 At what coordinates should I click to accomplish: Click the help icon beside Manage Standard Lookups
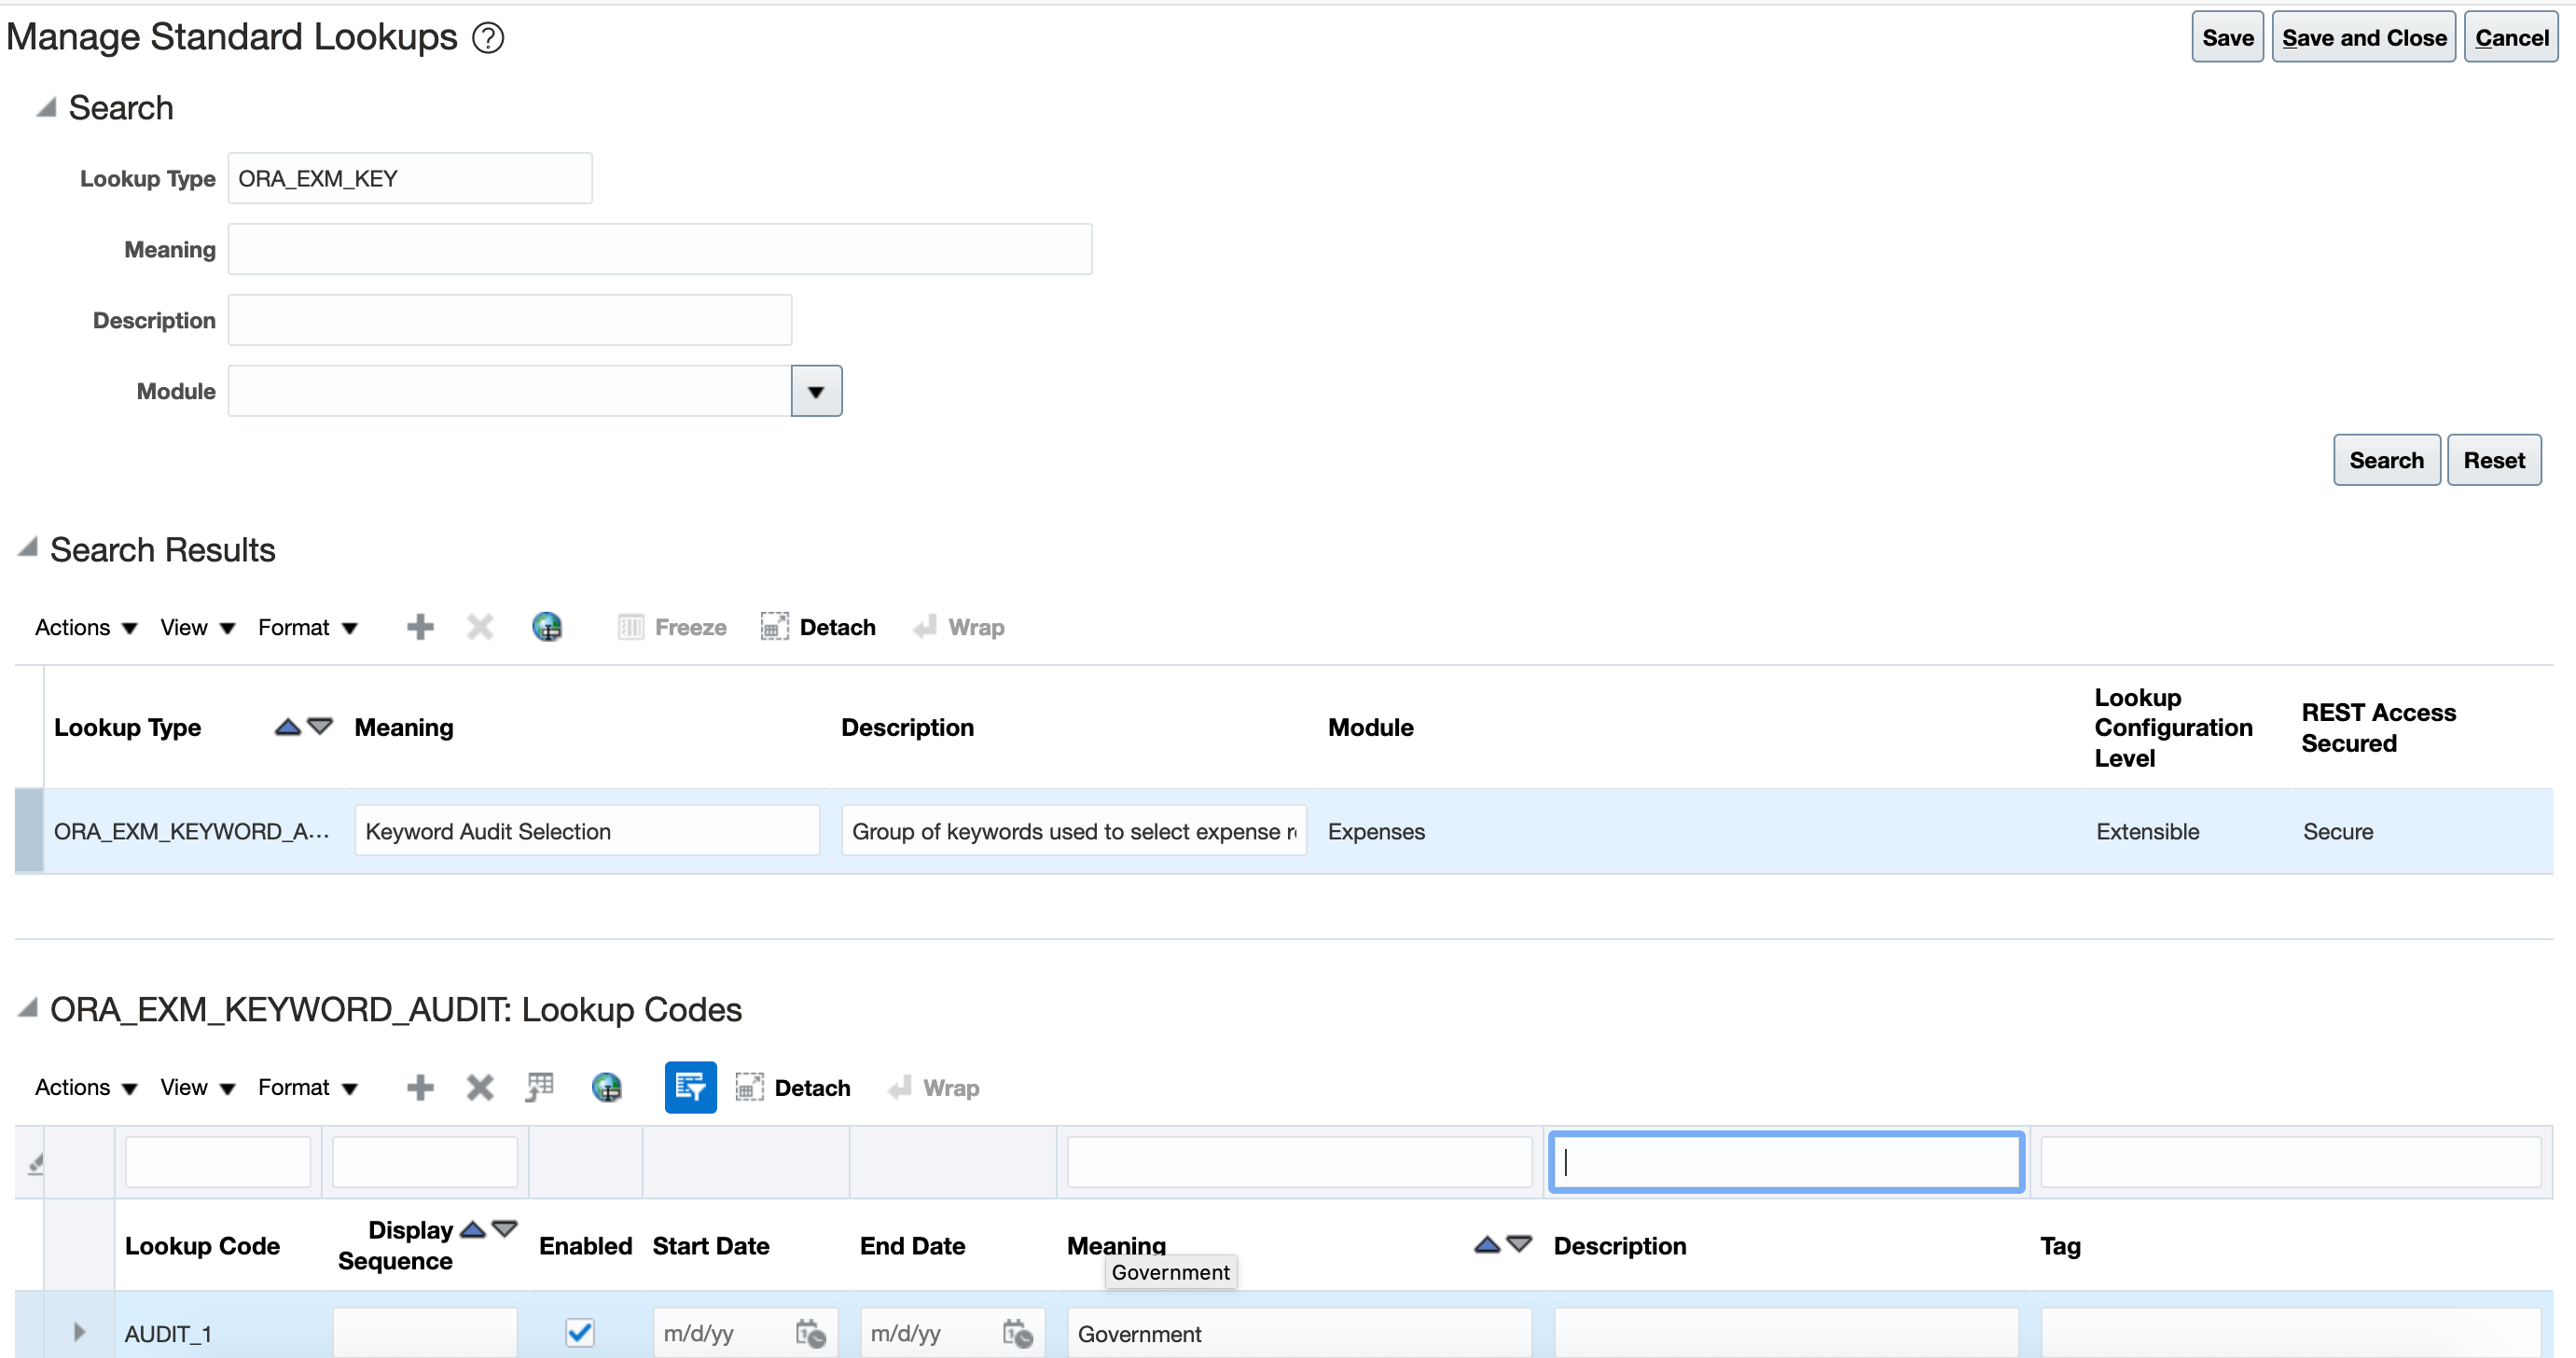[x=488, y=38]
